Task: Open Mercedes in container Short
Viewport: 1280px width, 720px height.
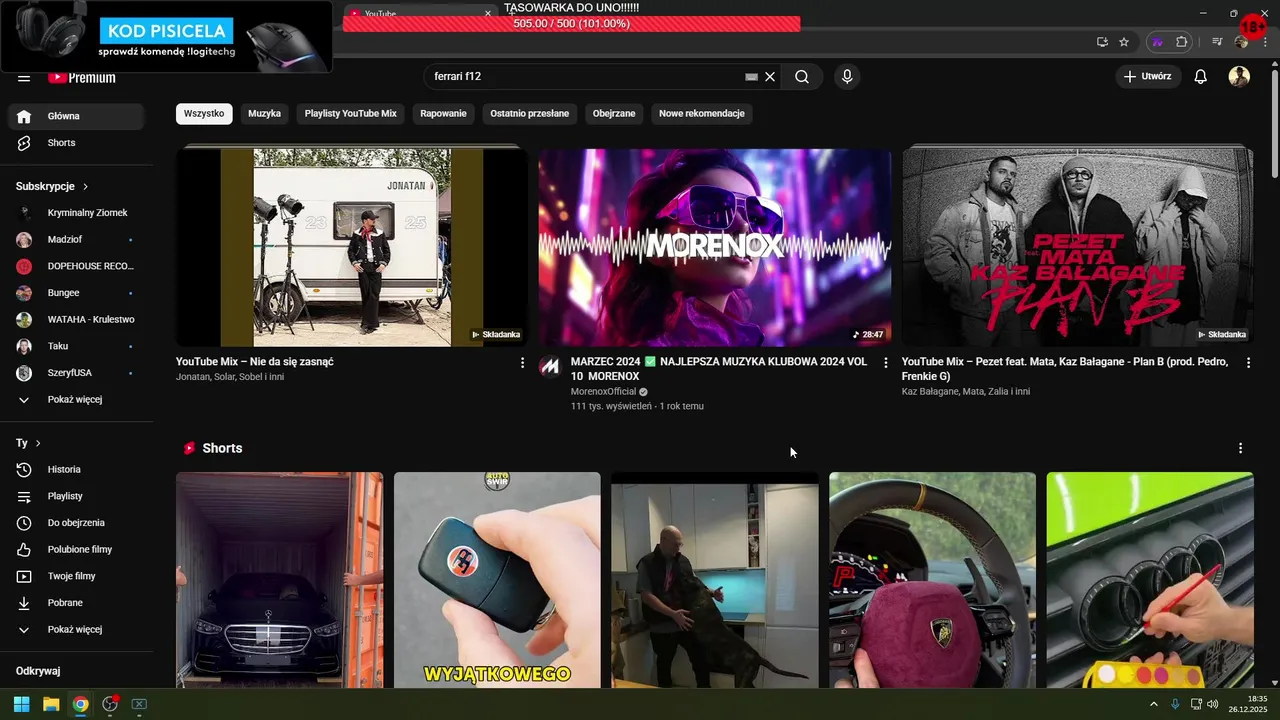Action: (x=279, y=580)
